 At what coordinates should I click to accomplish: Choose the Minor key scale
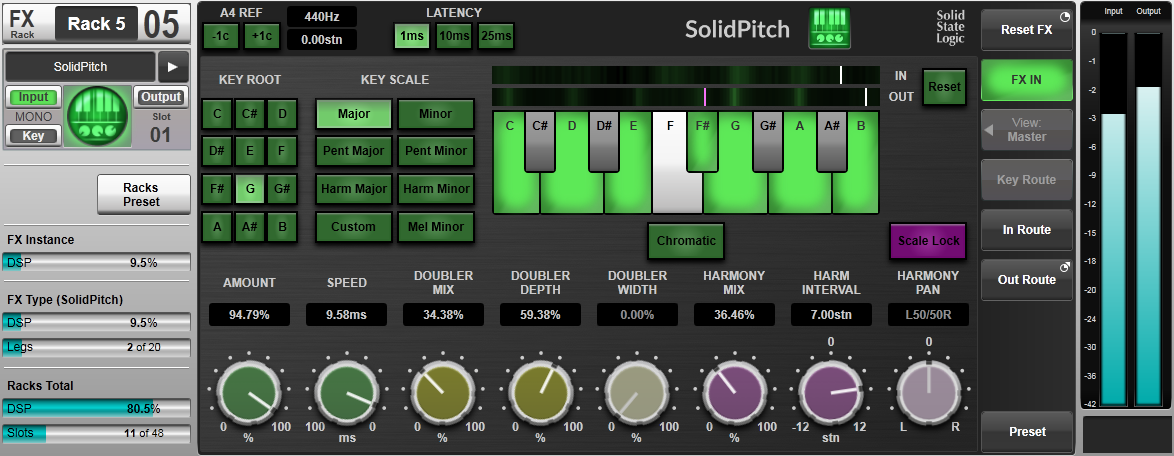pyautogui.click(x=436, y=115)
